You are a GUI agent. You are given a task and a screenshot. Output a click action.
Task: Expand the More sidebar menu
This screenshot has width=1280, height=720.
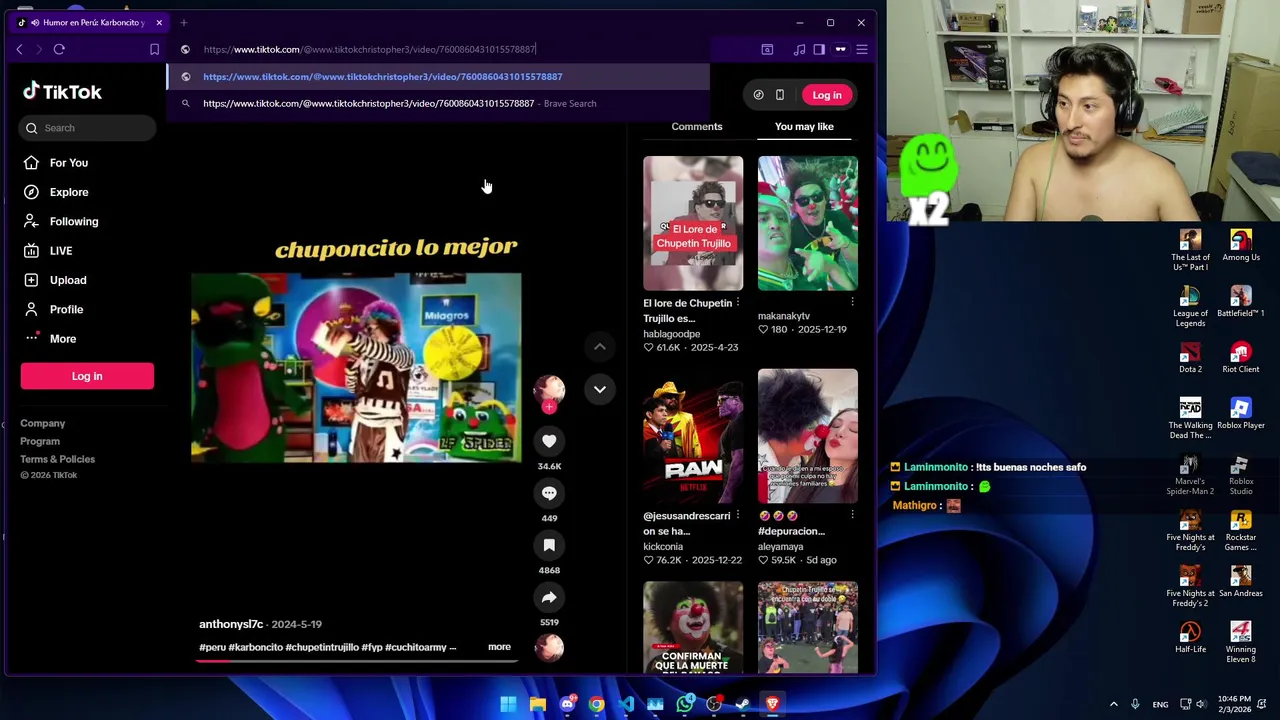(62, 339)
